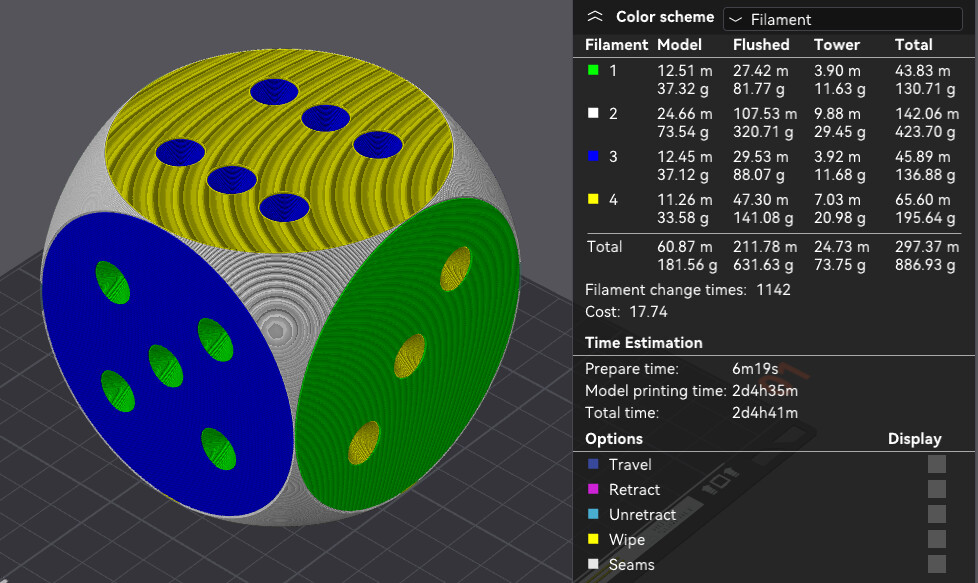
Task: Click the Cost value 17.74
Action: [648, 312]
